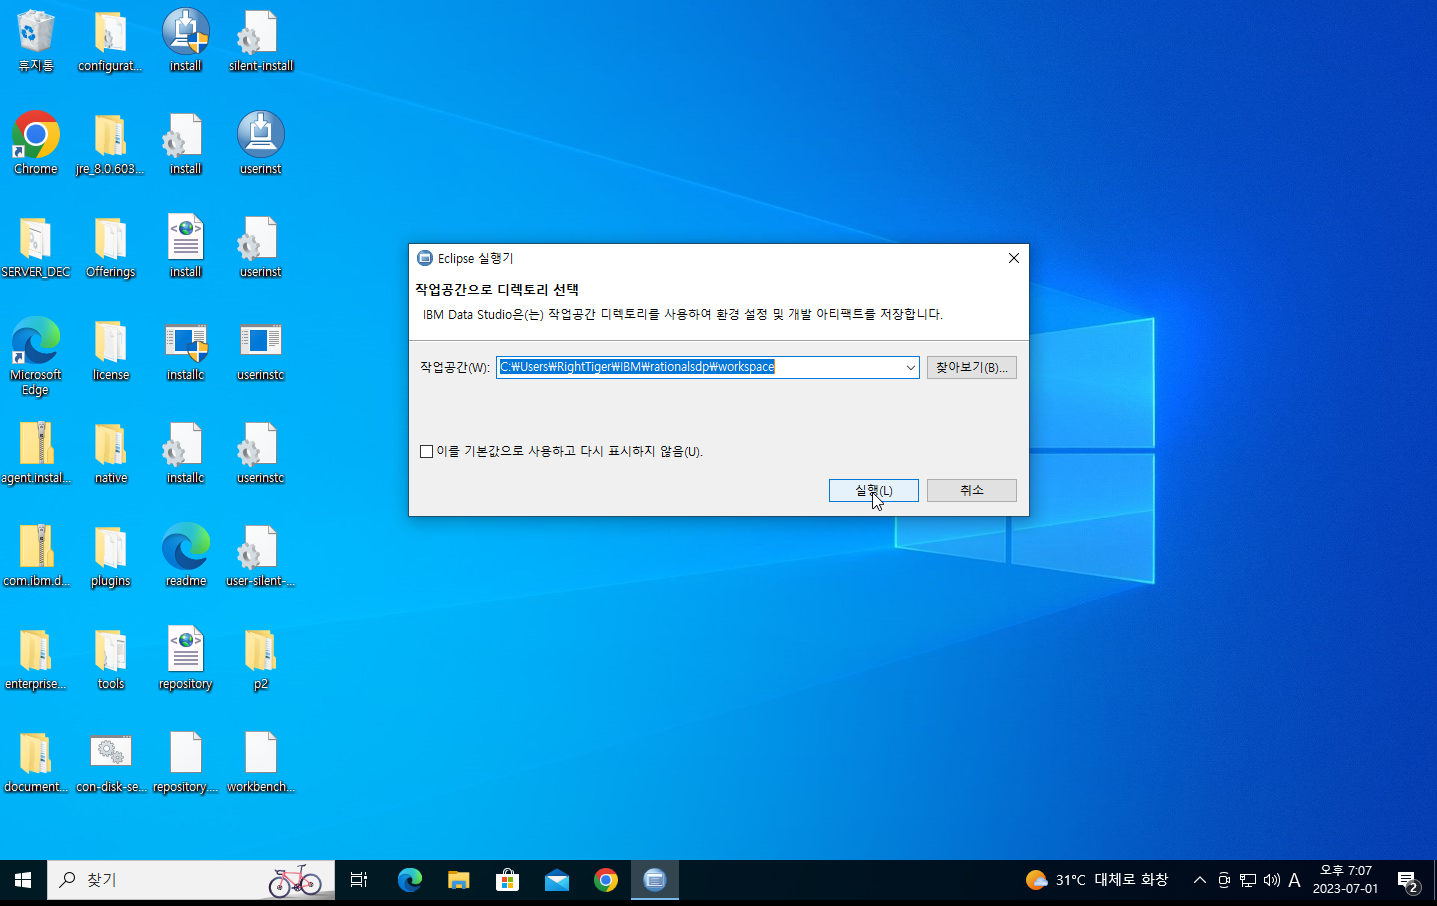This screenshot has height=906, width=1437.
Task: Toggle the IME input mode A indicator
Action: 1294,880
